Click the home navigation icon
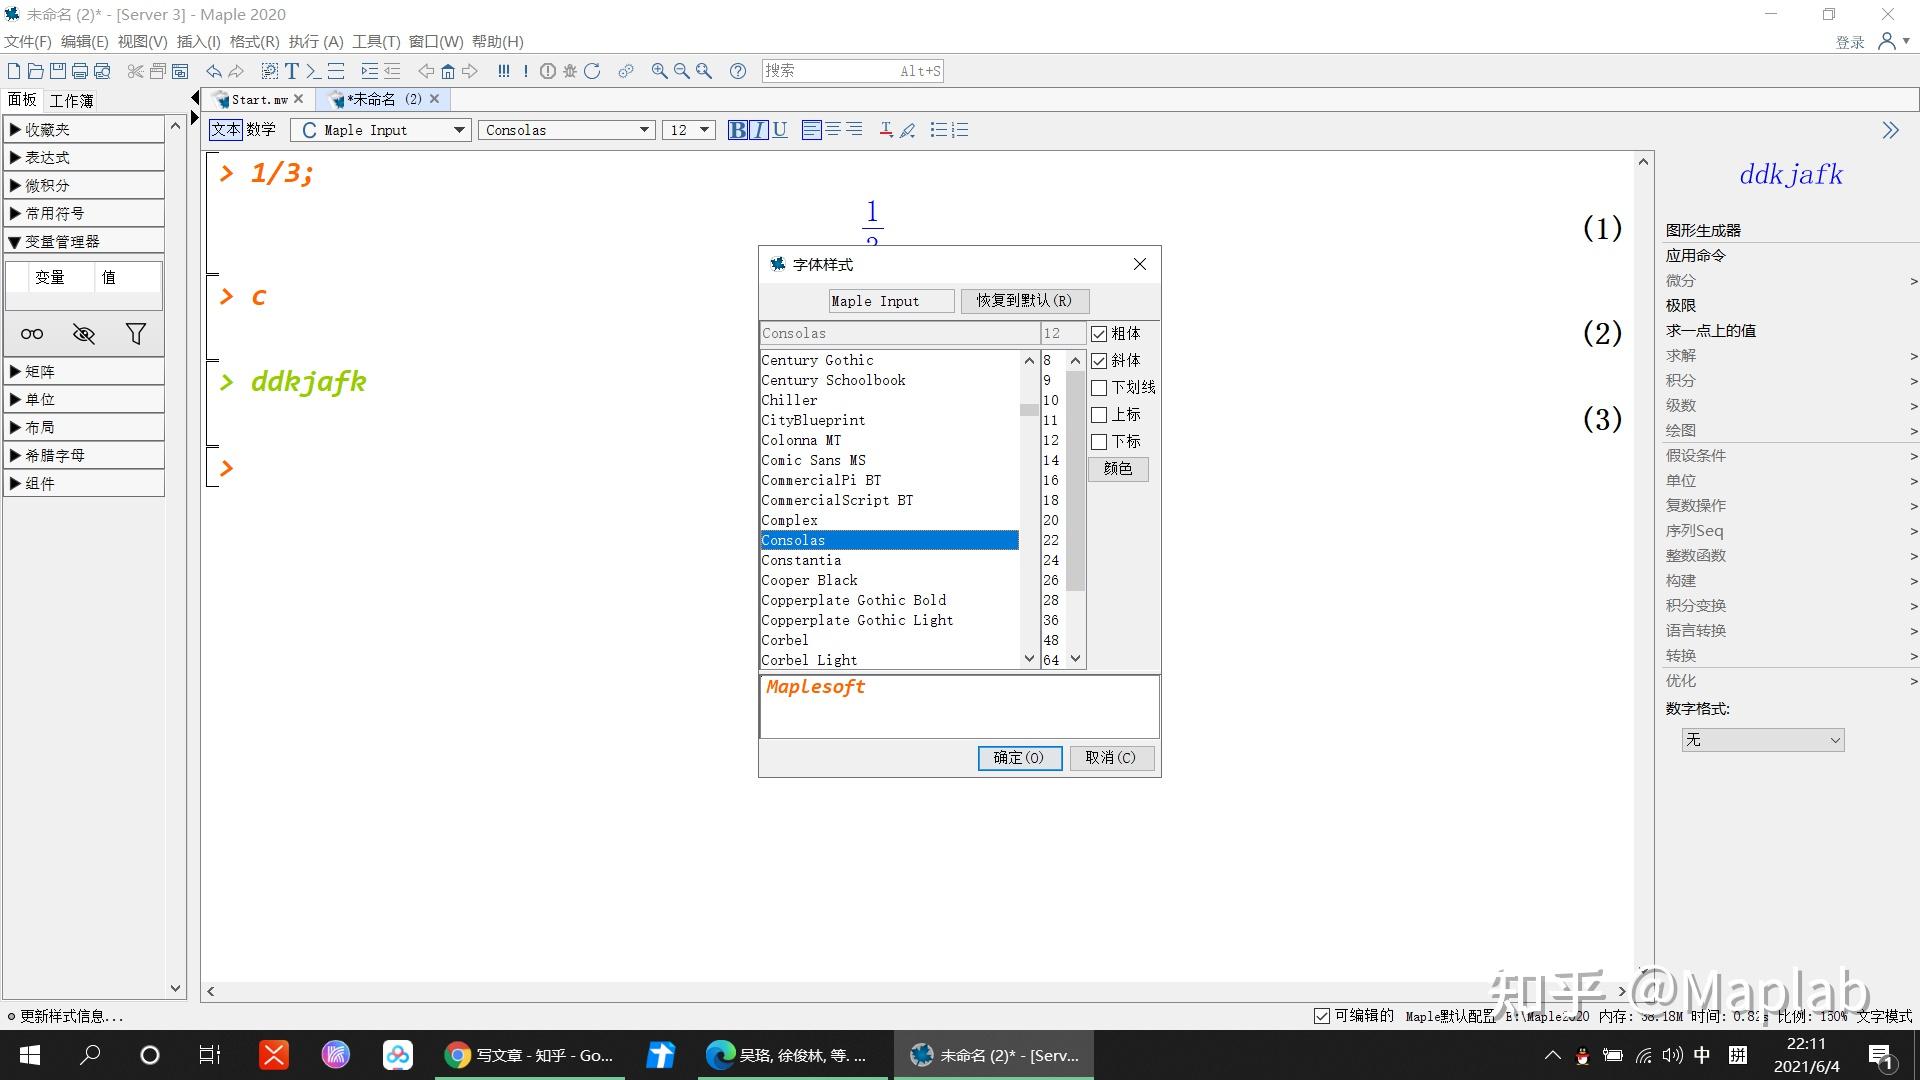The width and height of the screenshot is (1920, 1080). click(448, 71)
